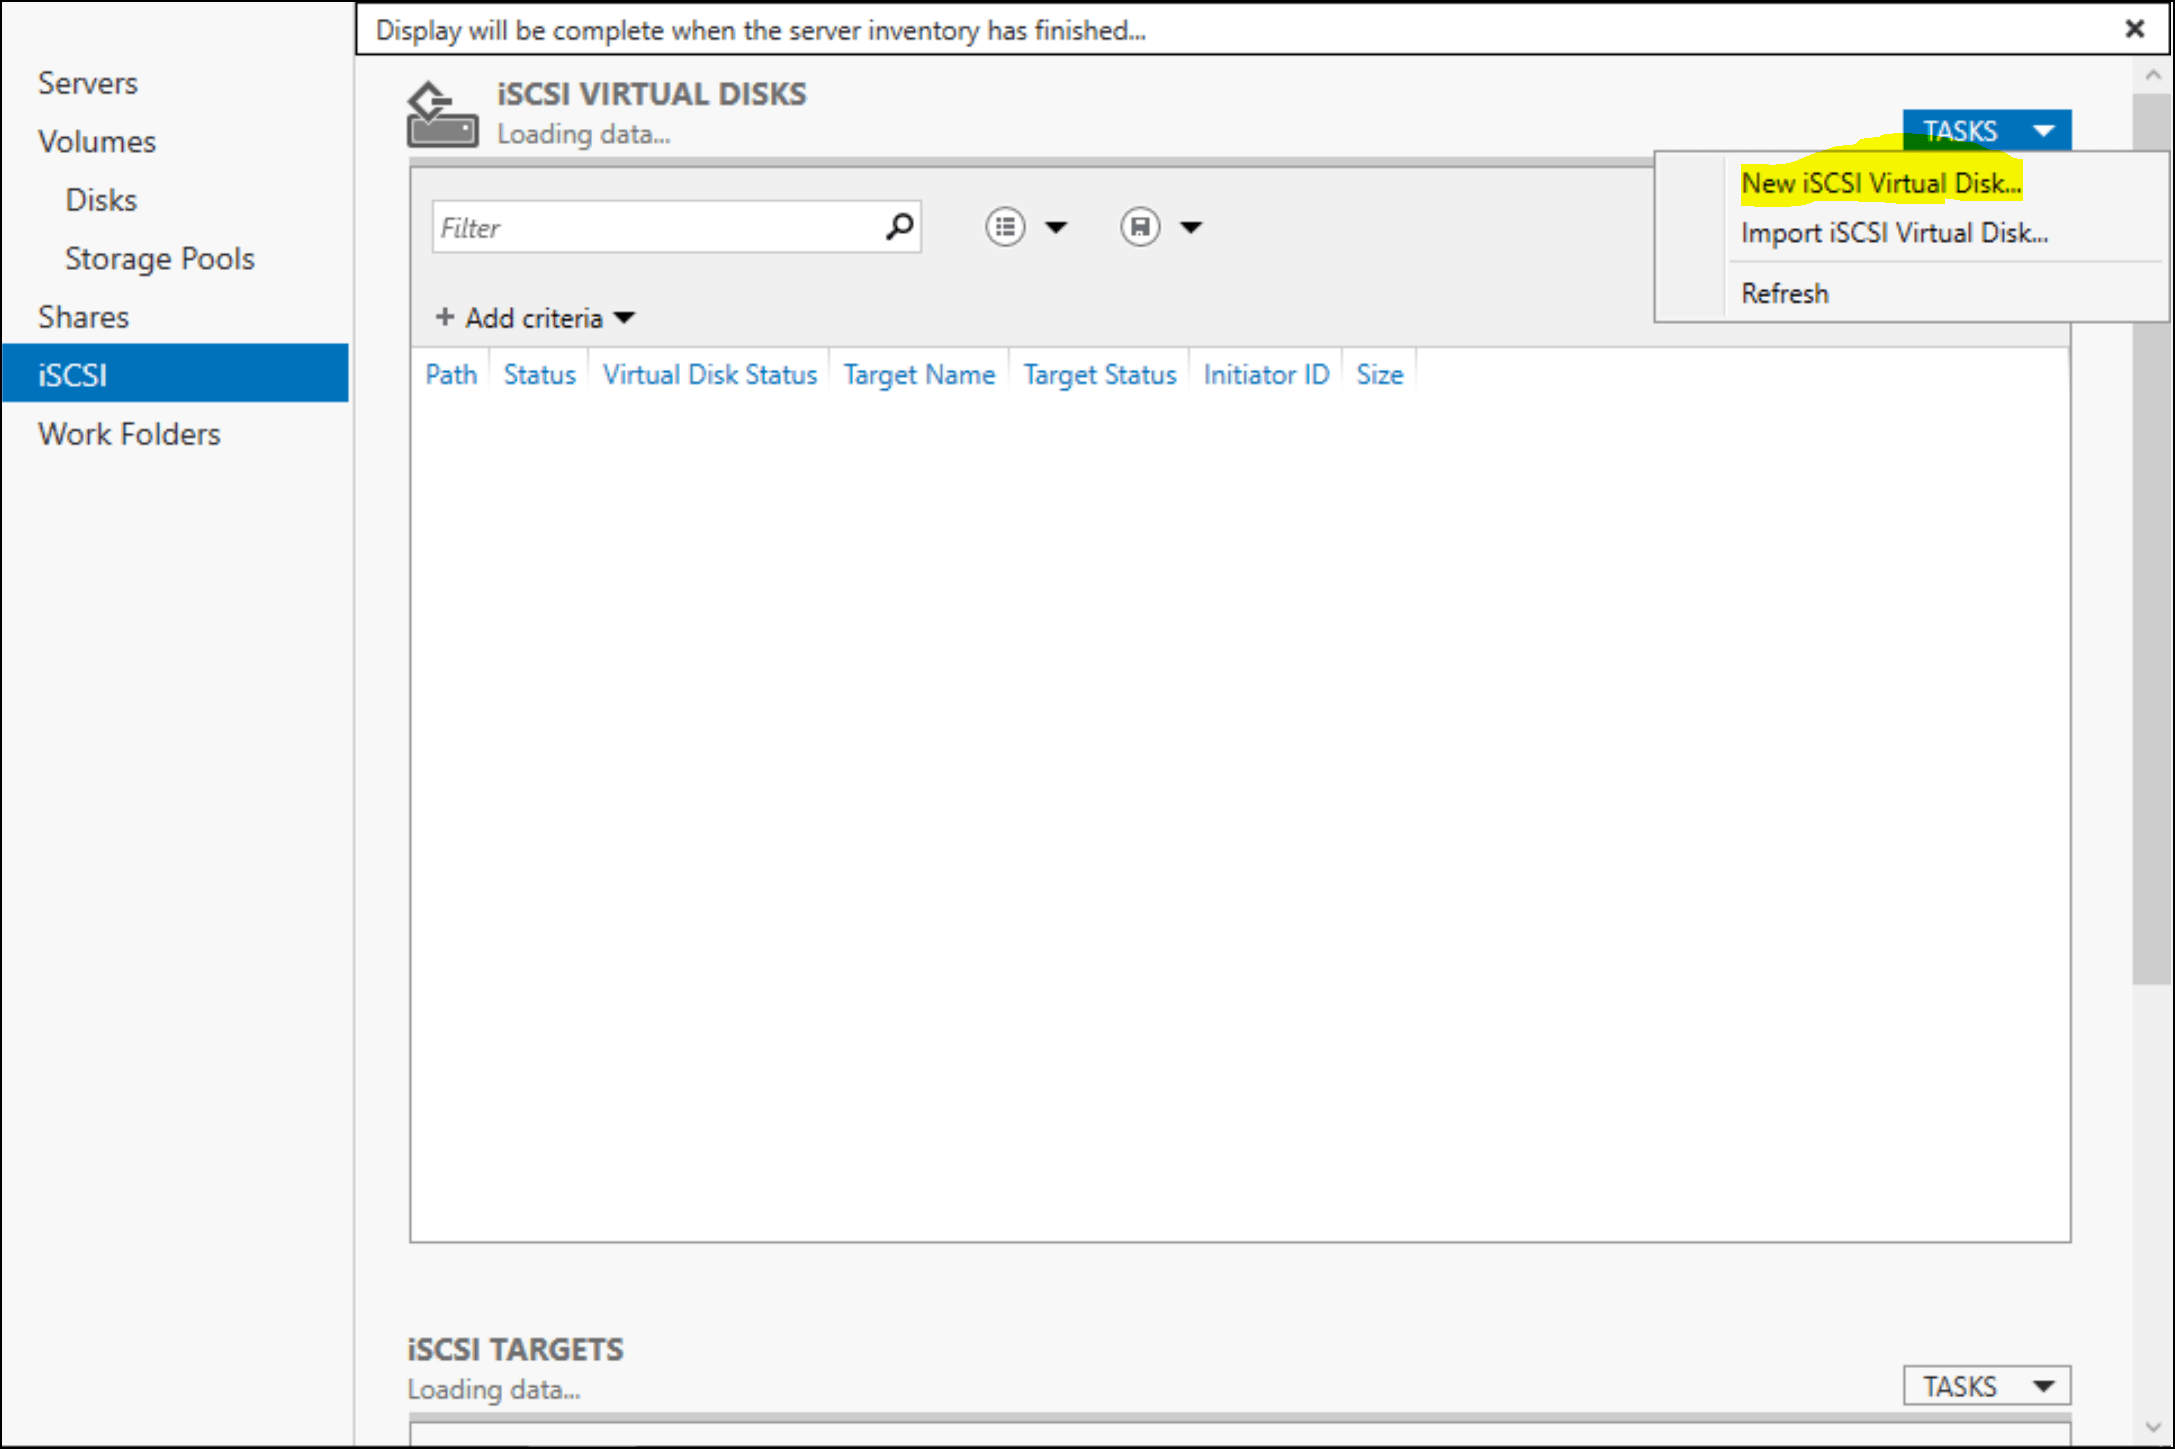
Task: Click the plus icon beside Add criteria
Action: click(x=445, y=317)
